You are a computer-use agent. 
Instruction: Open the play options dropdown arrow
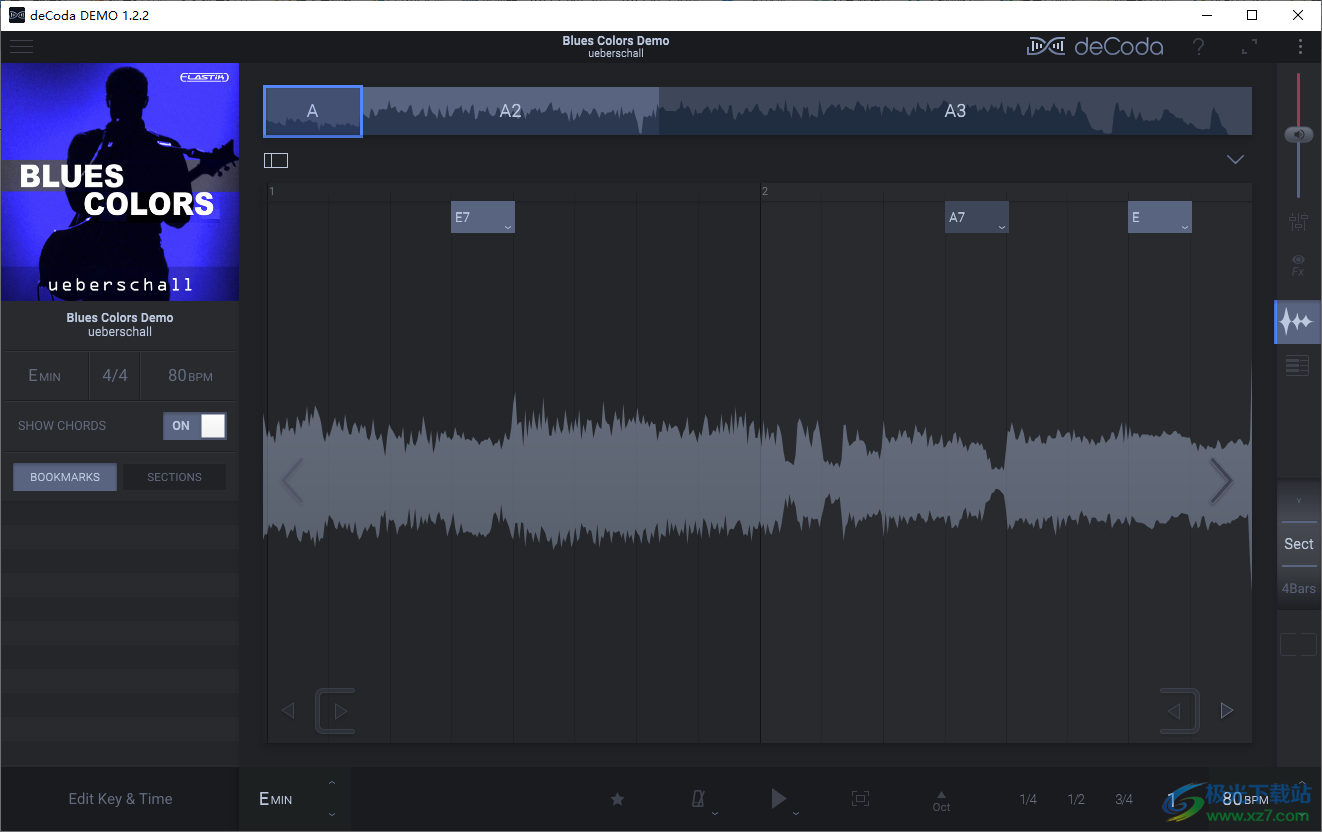795,814
